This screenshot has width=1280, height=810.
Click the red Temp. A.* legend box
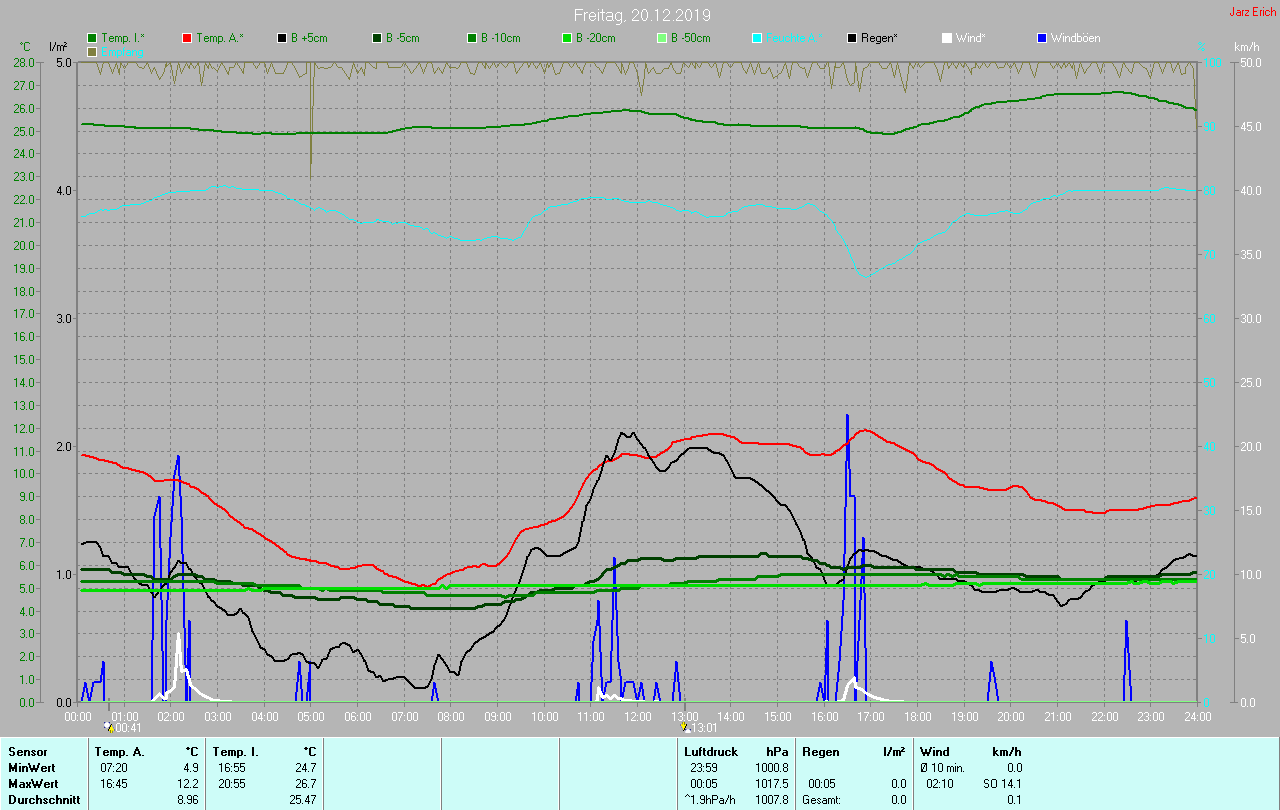point(187,38)
